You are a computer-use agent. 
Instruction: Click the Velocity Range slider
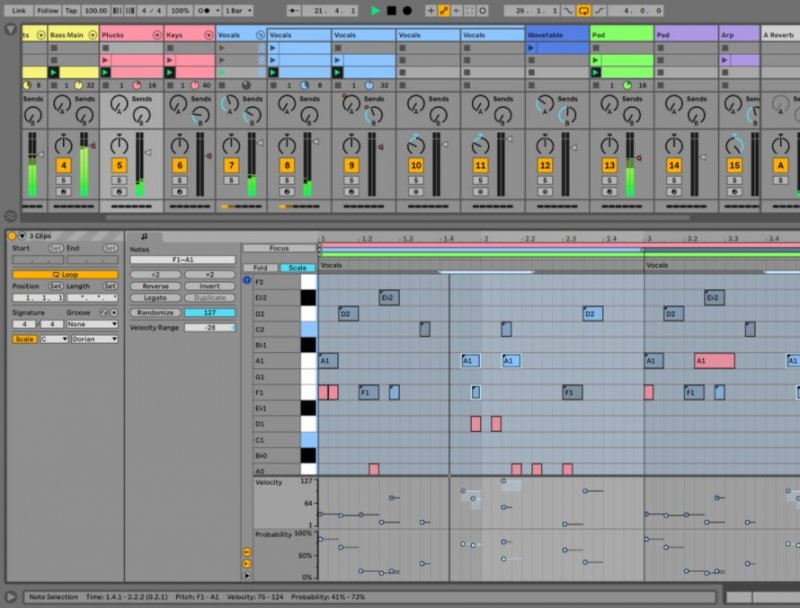coord(209,327)
